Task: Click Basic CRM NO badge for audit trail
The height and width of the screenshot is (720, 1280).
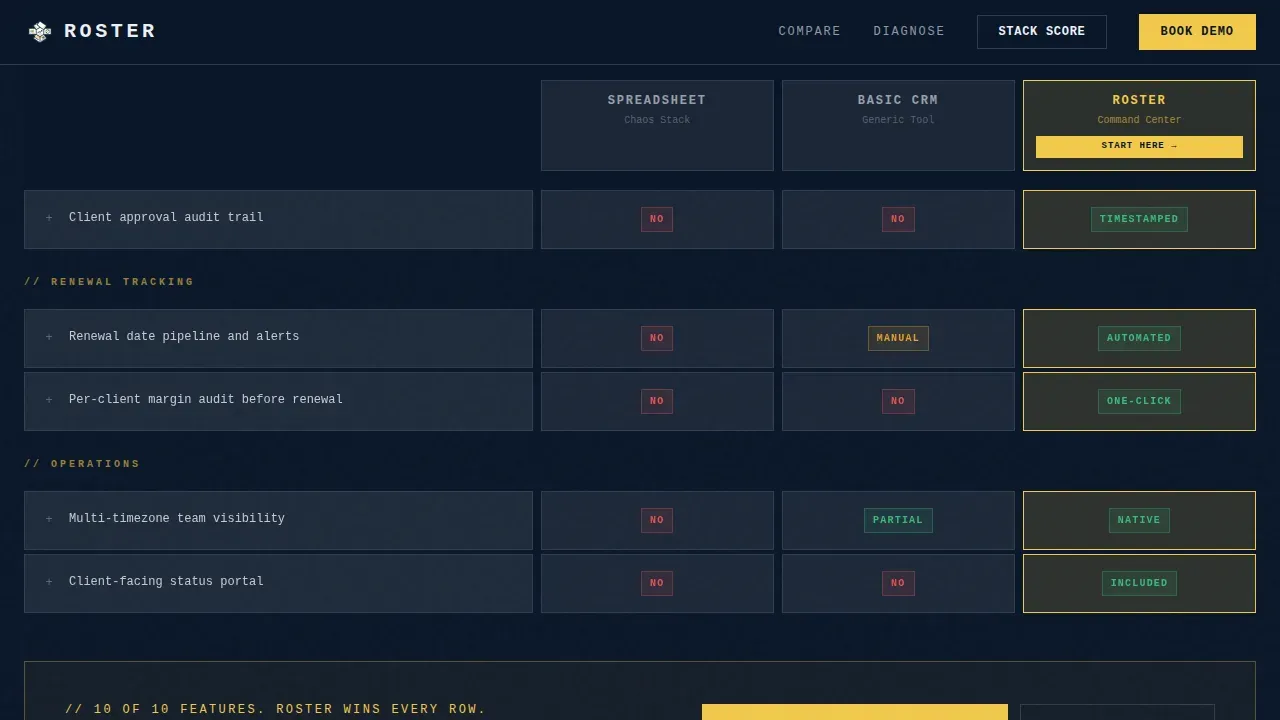Action: tap(898, 219)
